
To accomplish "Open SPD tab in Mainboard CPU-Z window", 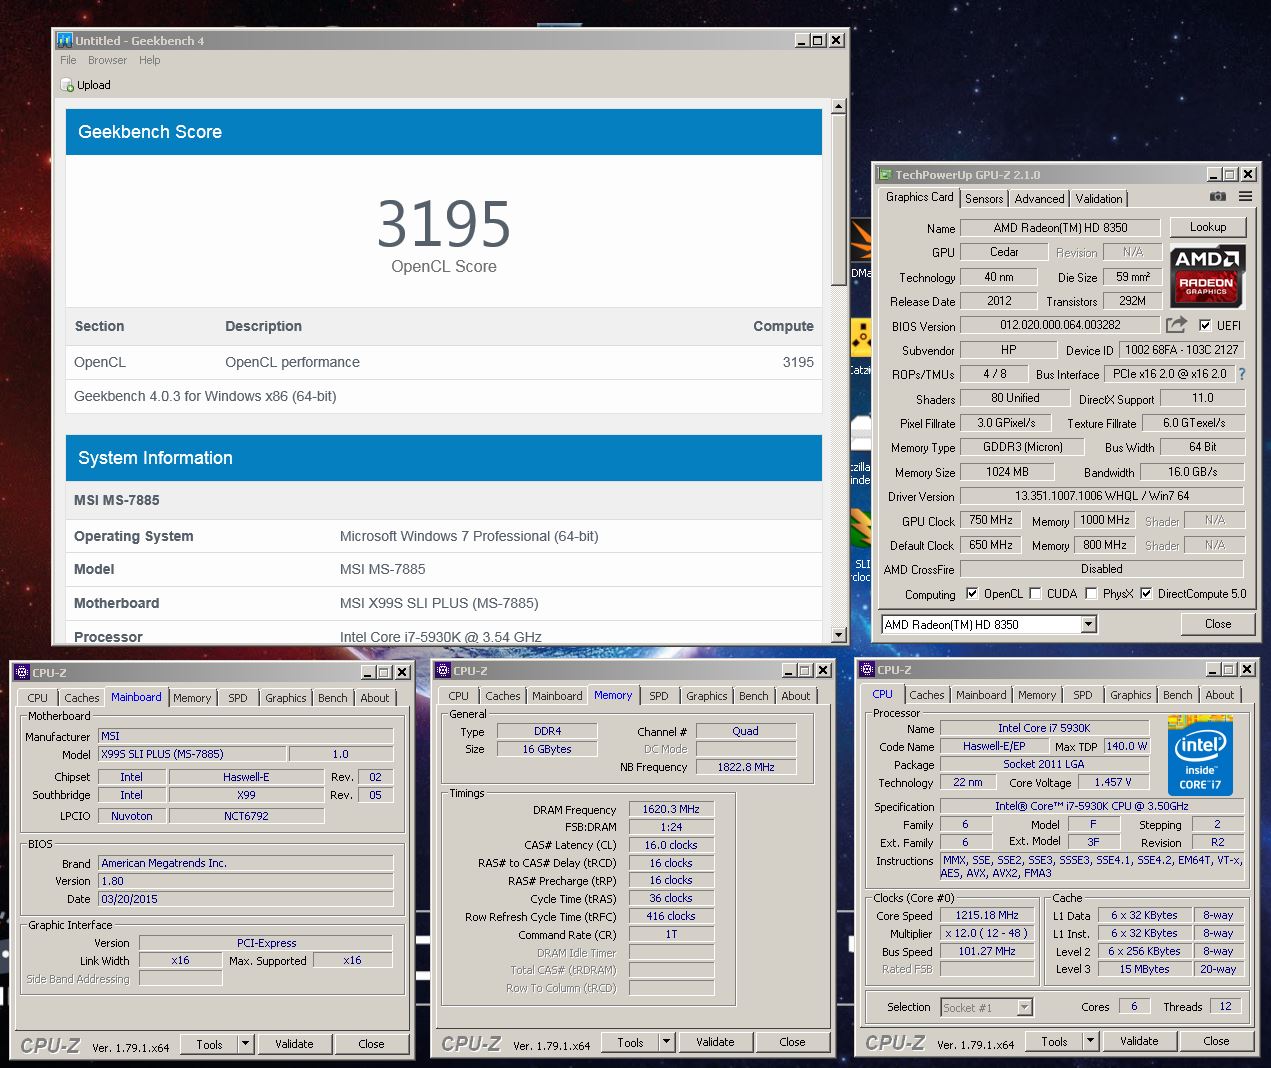I will (238, 698).
